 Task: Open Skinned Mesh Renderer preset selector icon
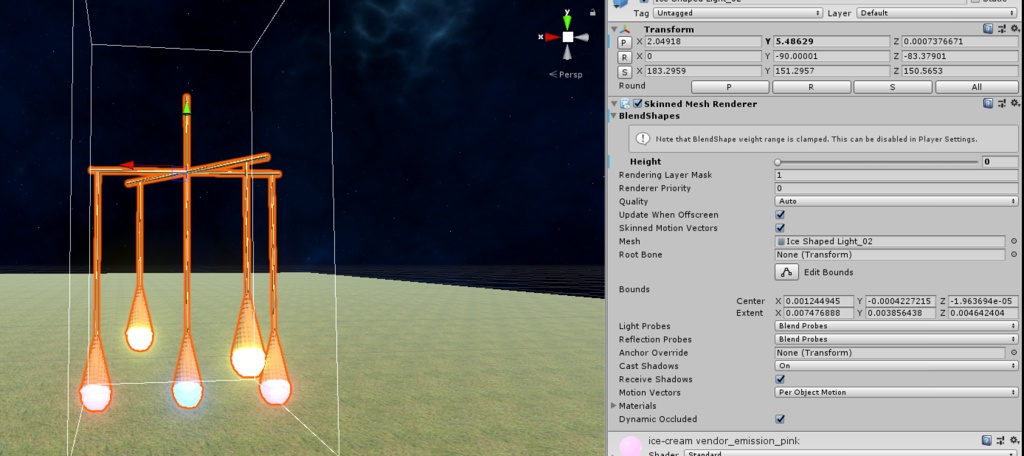1002,103
